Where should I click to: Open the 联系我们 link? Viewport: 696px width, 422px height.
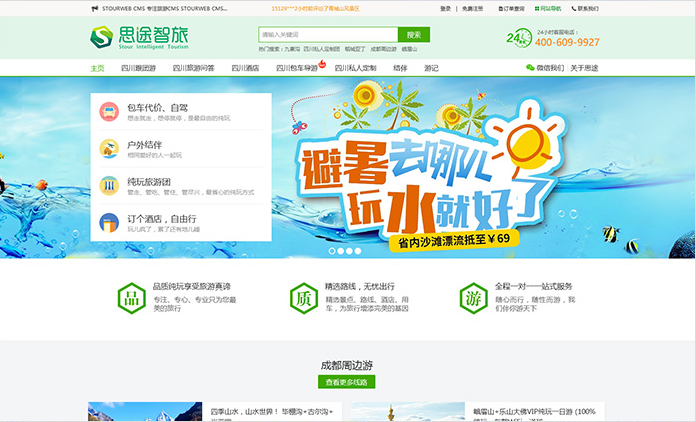(588, 8)
